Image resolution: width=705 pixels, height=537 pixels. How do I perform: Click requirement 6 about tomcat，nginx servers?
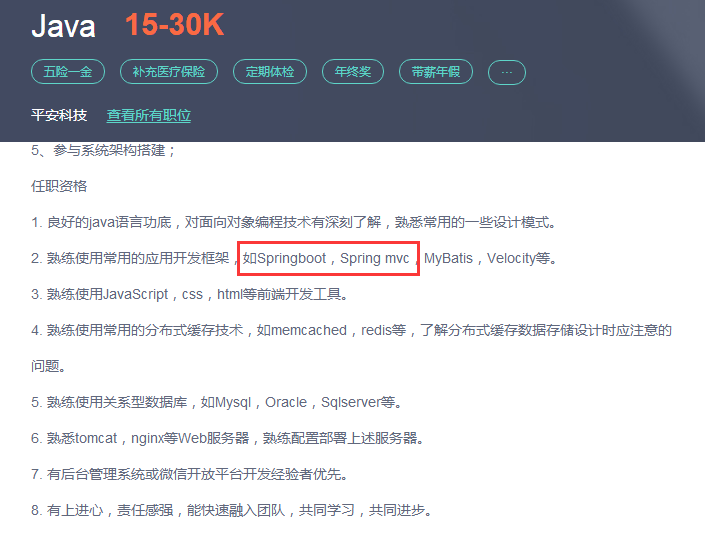[228, 439]
